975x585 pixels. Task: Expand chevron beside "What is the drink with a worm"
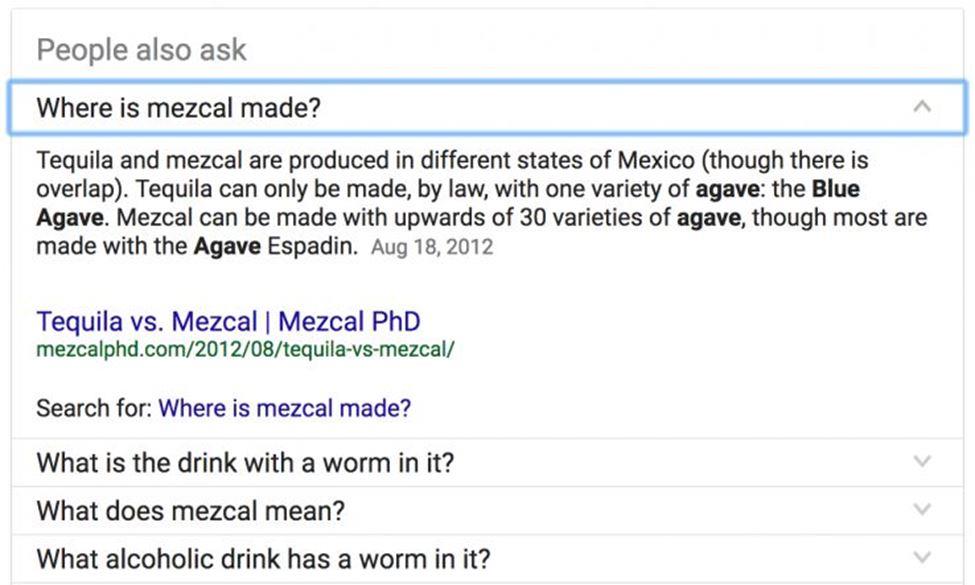pos(923,462)
